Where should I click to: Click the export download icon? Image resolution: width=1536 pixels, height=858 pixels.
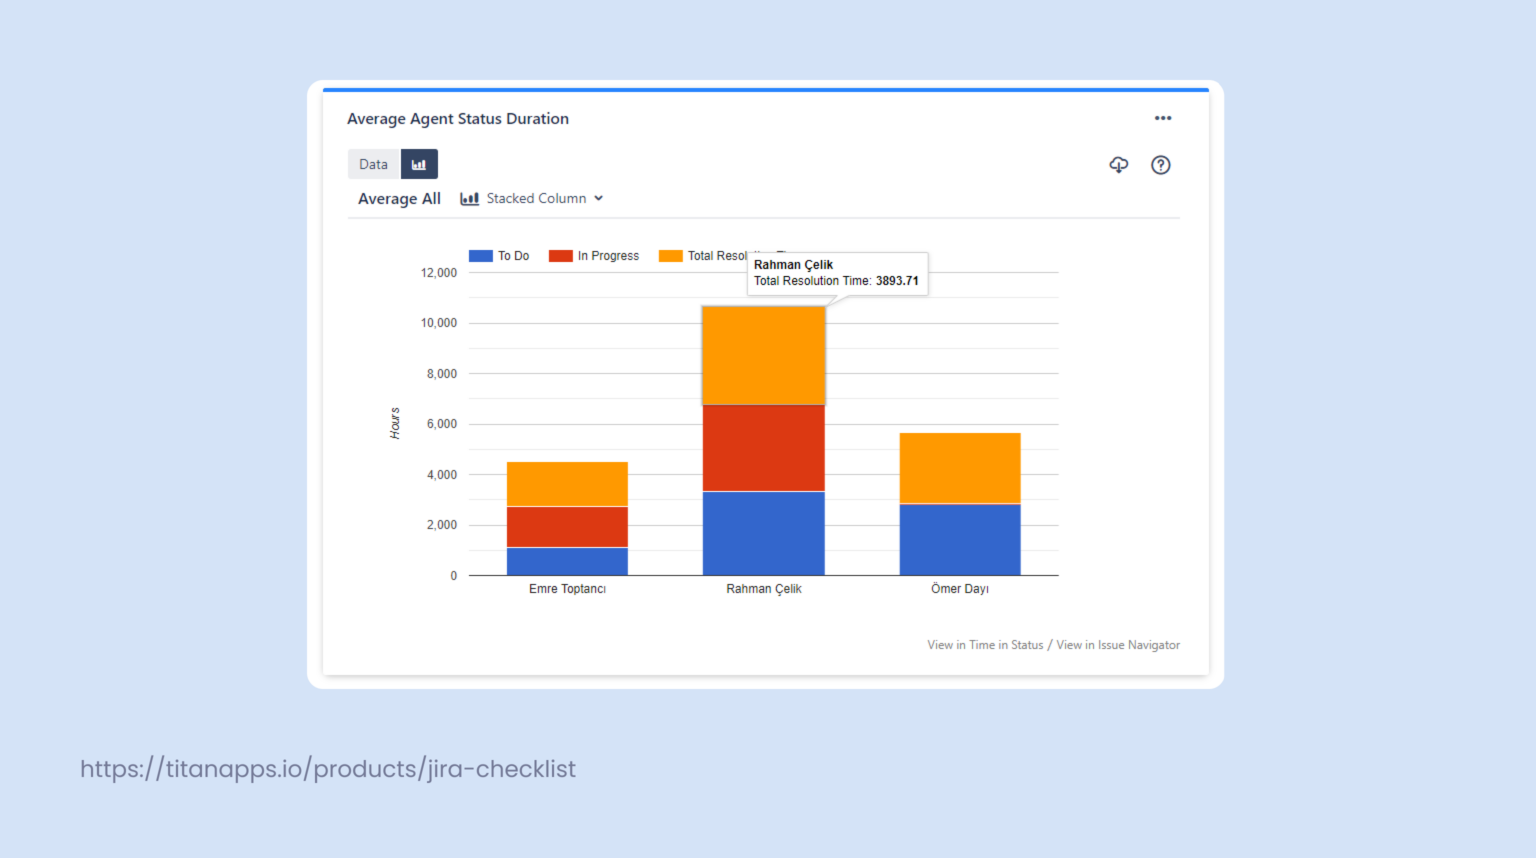tap(1118, 165)
